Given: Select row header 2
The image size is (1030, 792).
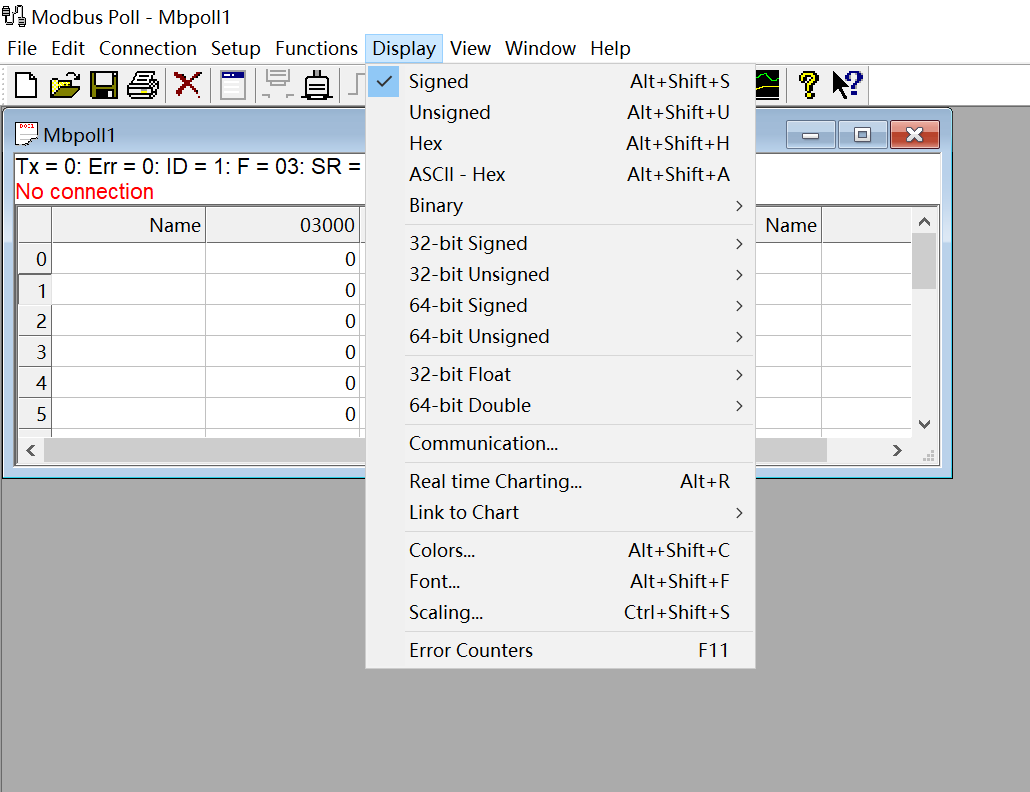Looking at the screenshot, I should point(35,321).
